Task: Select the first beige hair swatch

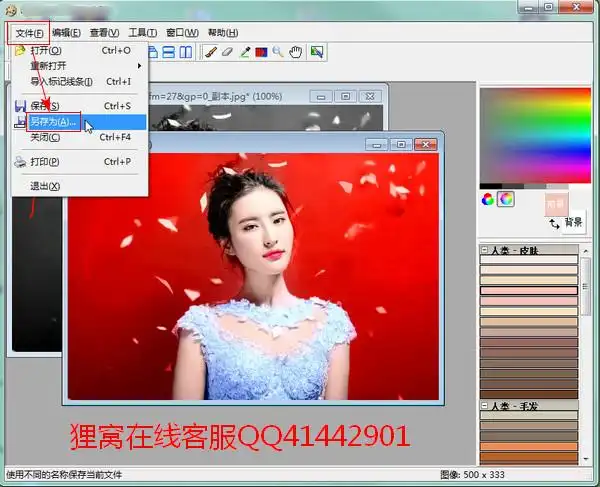Action: pyautogui.click(x=529, y=415)
